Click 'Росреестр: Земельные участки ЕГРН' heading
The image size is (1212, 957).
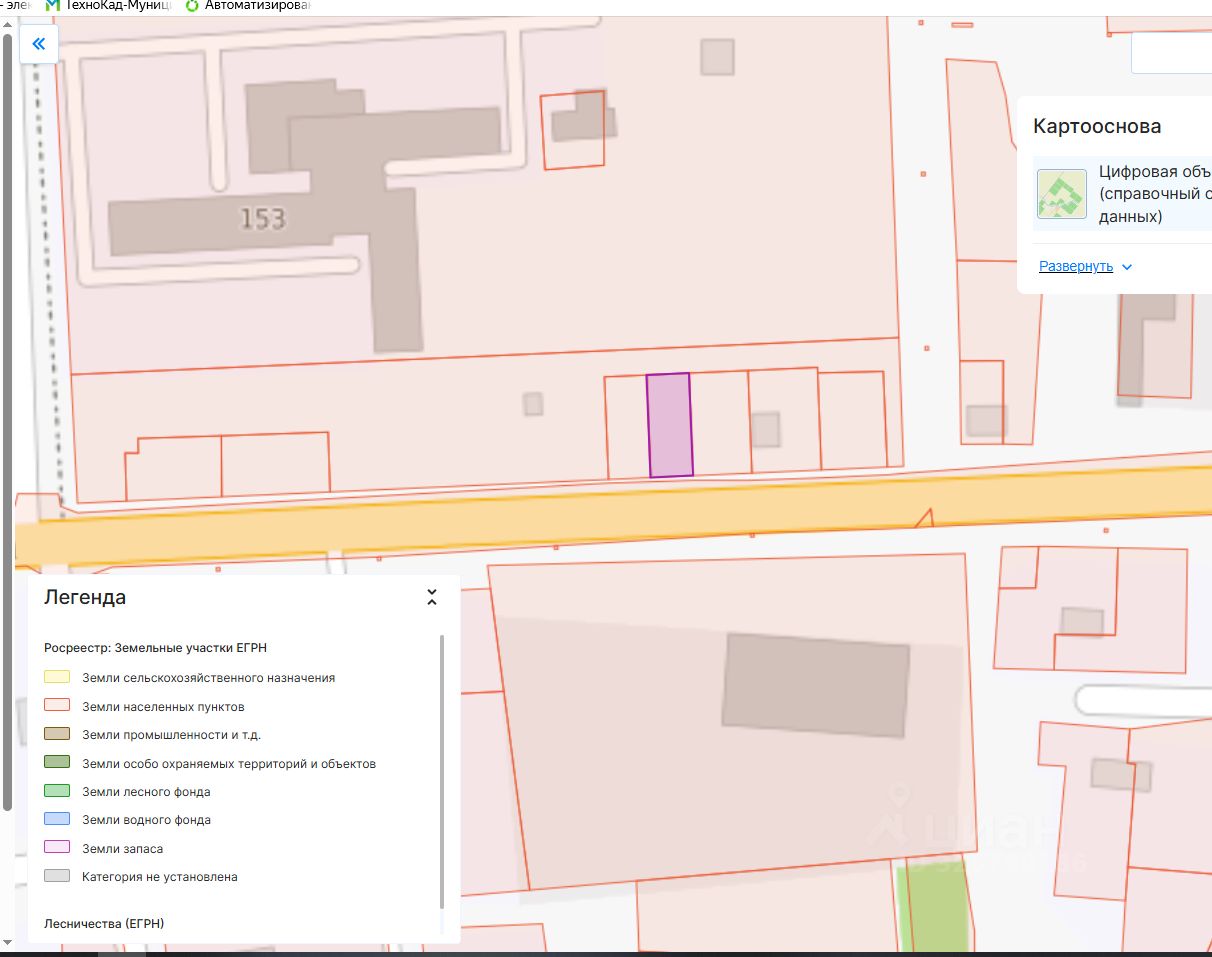click(155, 648)
